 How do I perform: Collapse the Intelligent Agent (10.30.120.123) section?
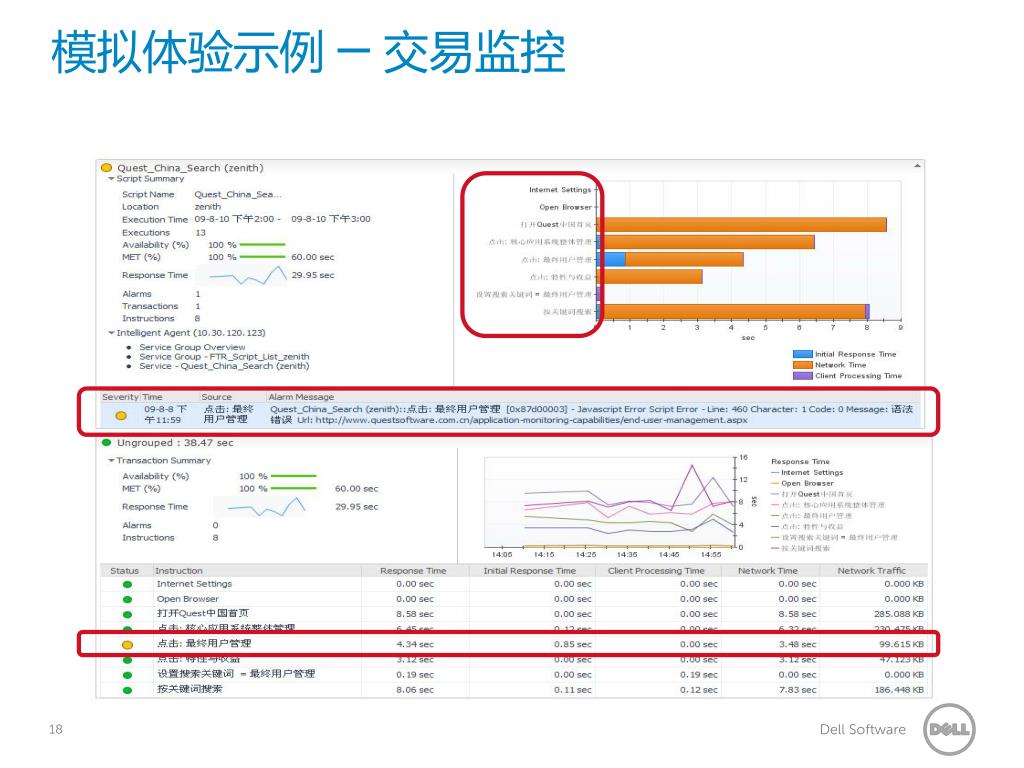click(111, 333)
